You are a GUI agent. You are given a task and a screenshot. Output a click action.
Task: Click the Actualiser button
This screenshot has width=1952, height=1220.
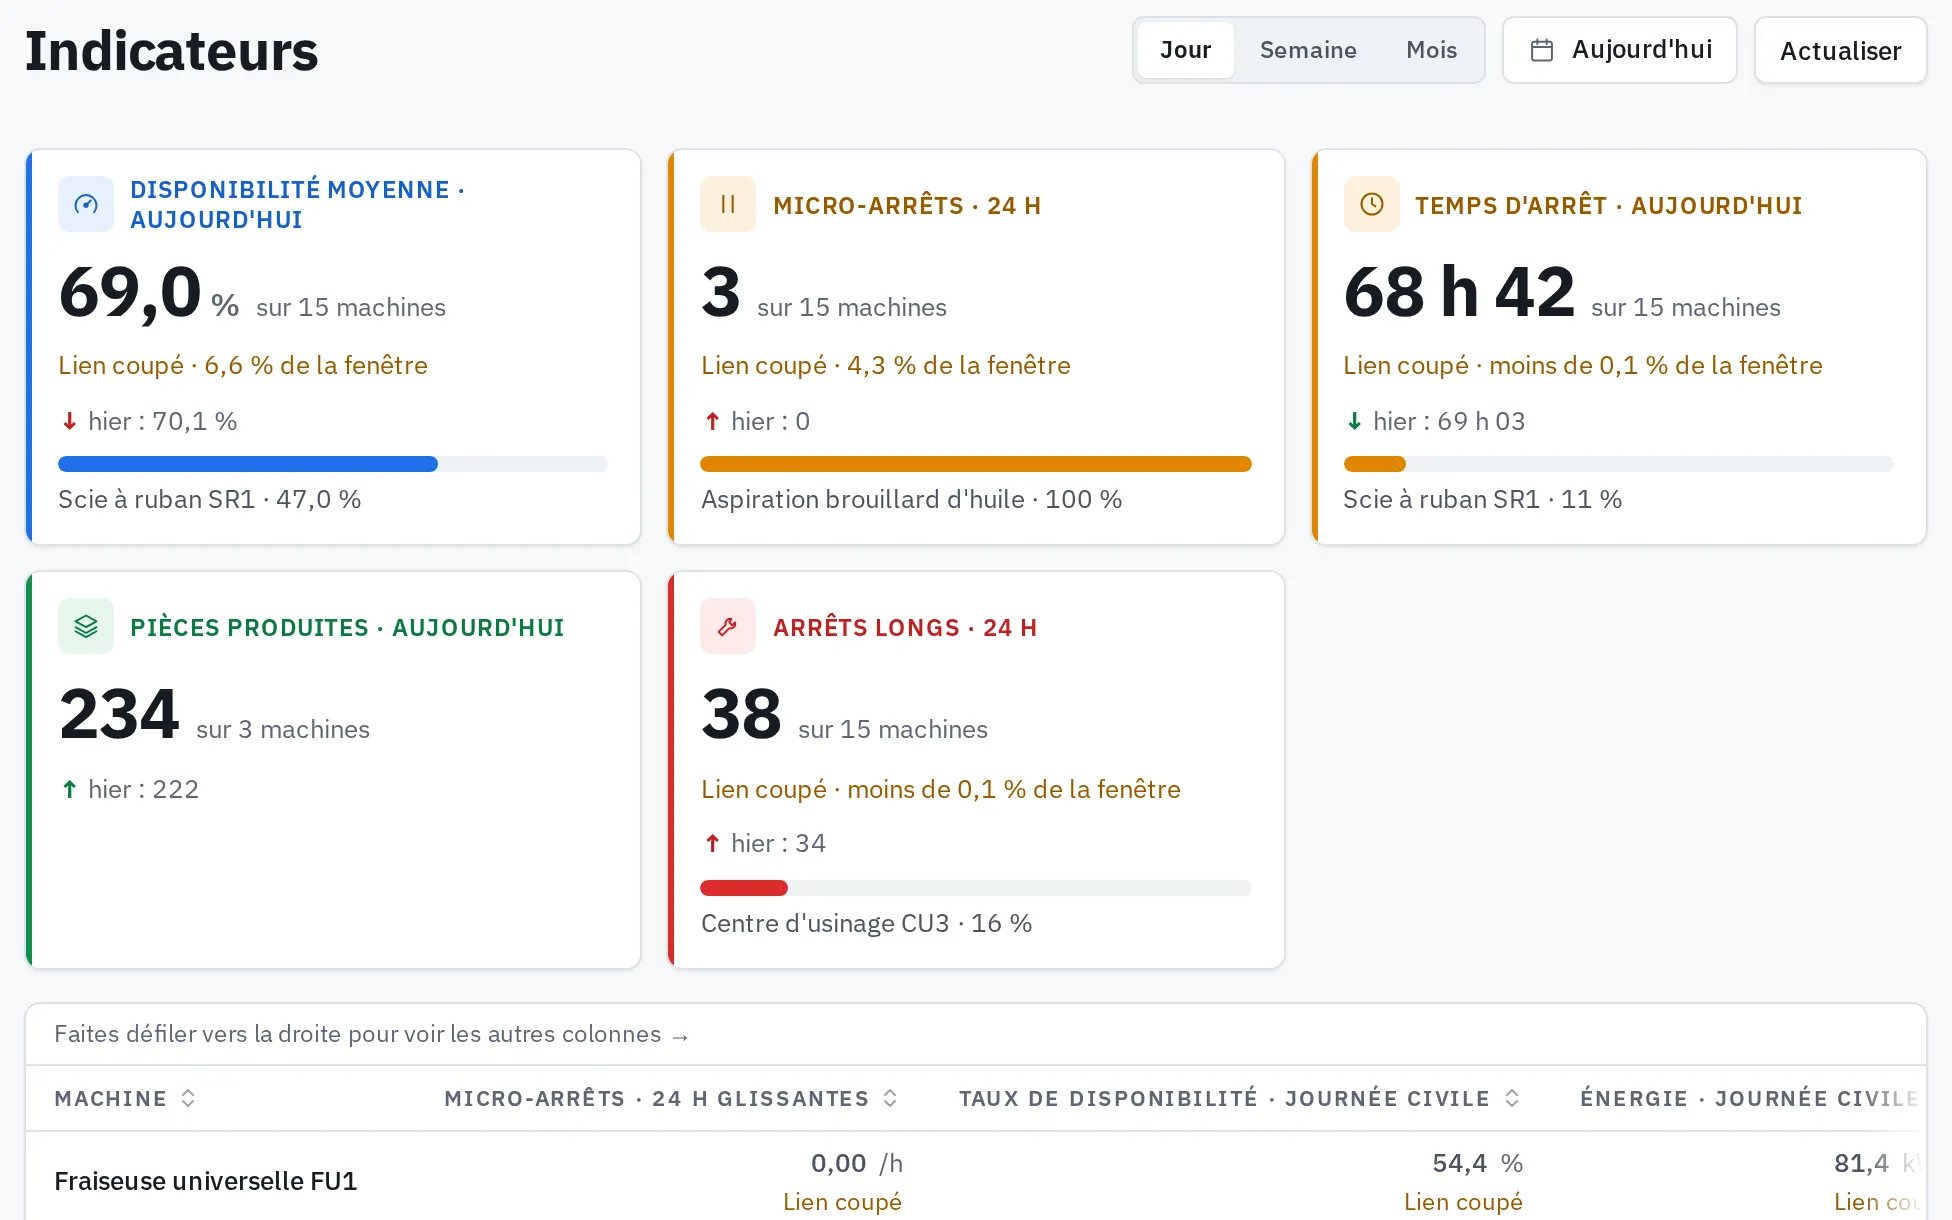pos(1840,50)
